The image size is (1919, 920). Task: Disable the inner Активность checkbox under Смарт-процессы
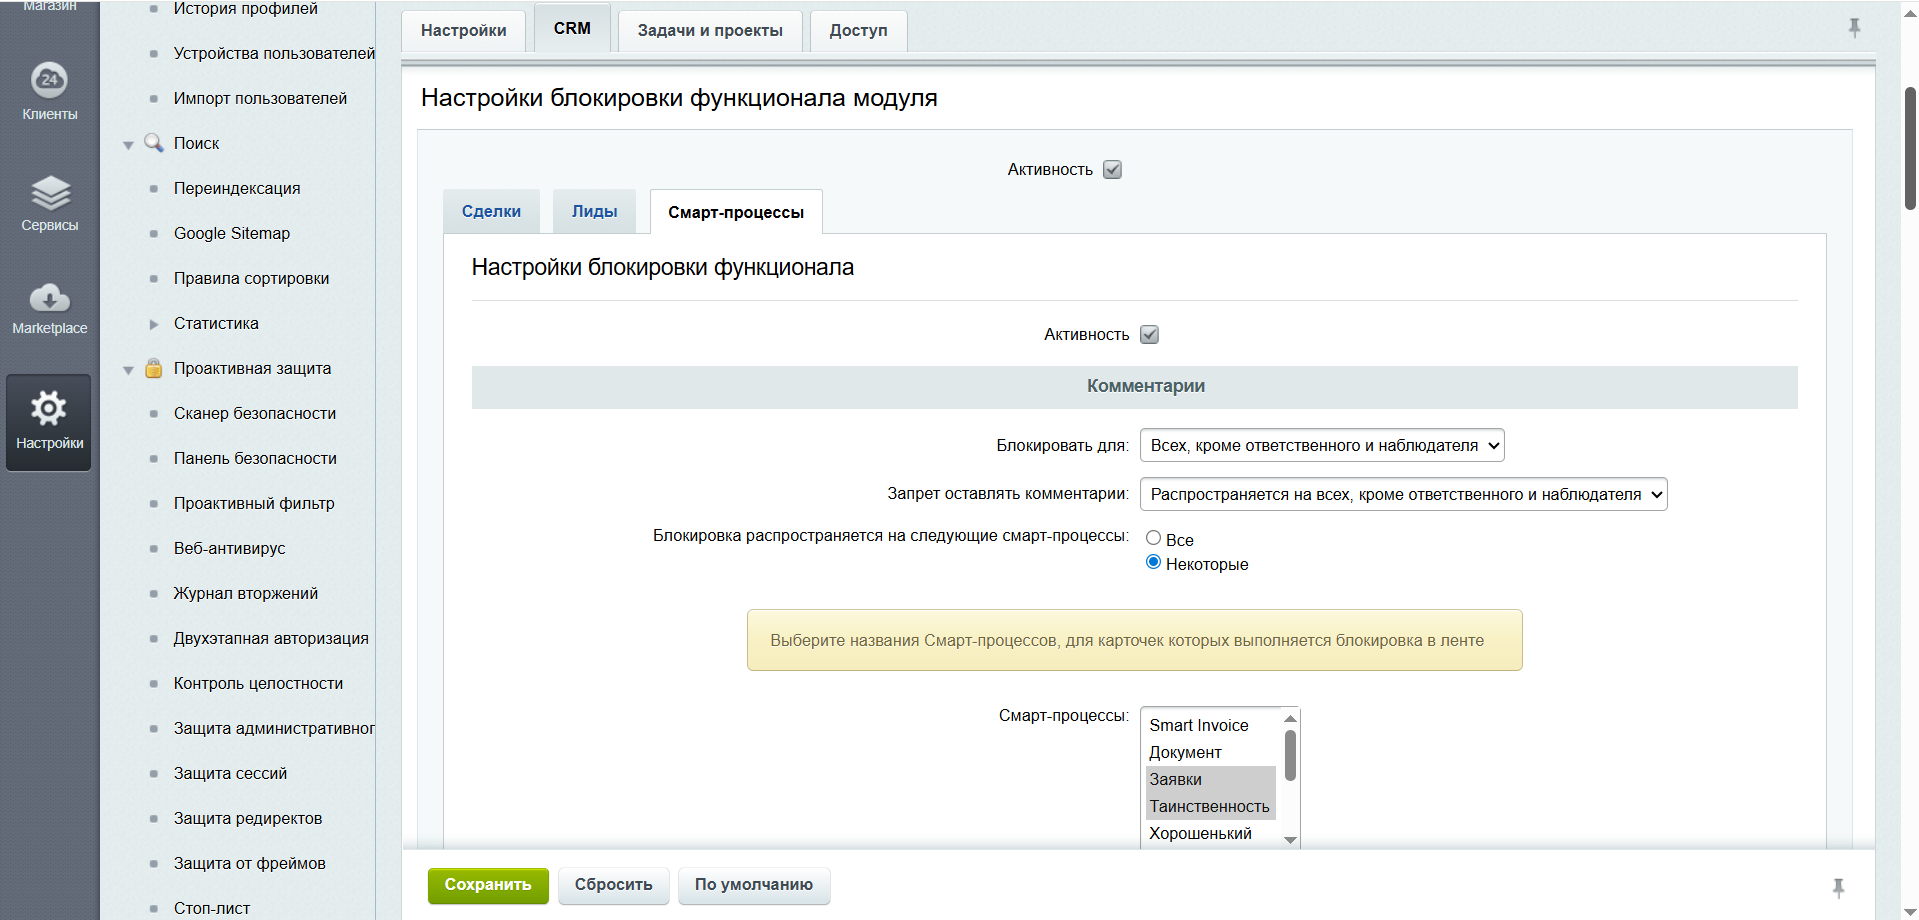[x=1149, y=334]
